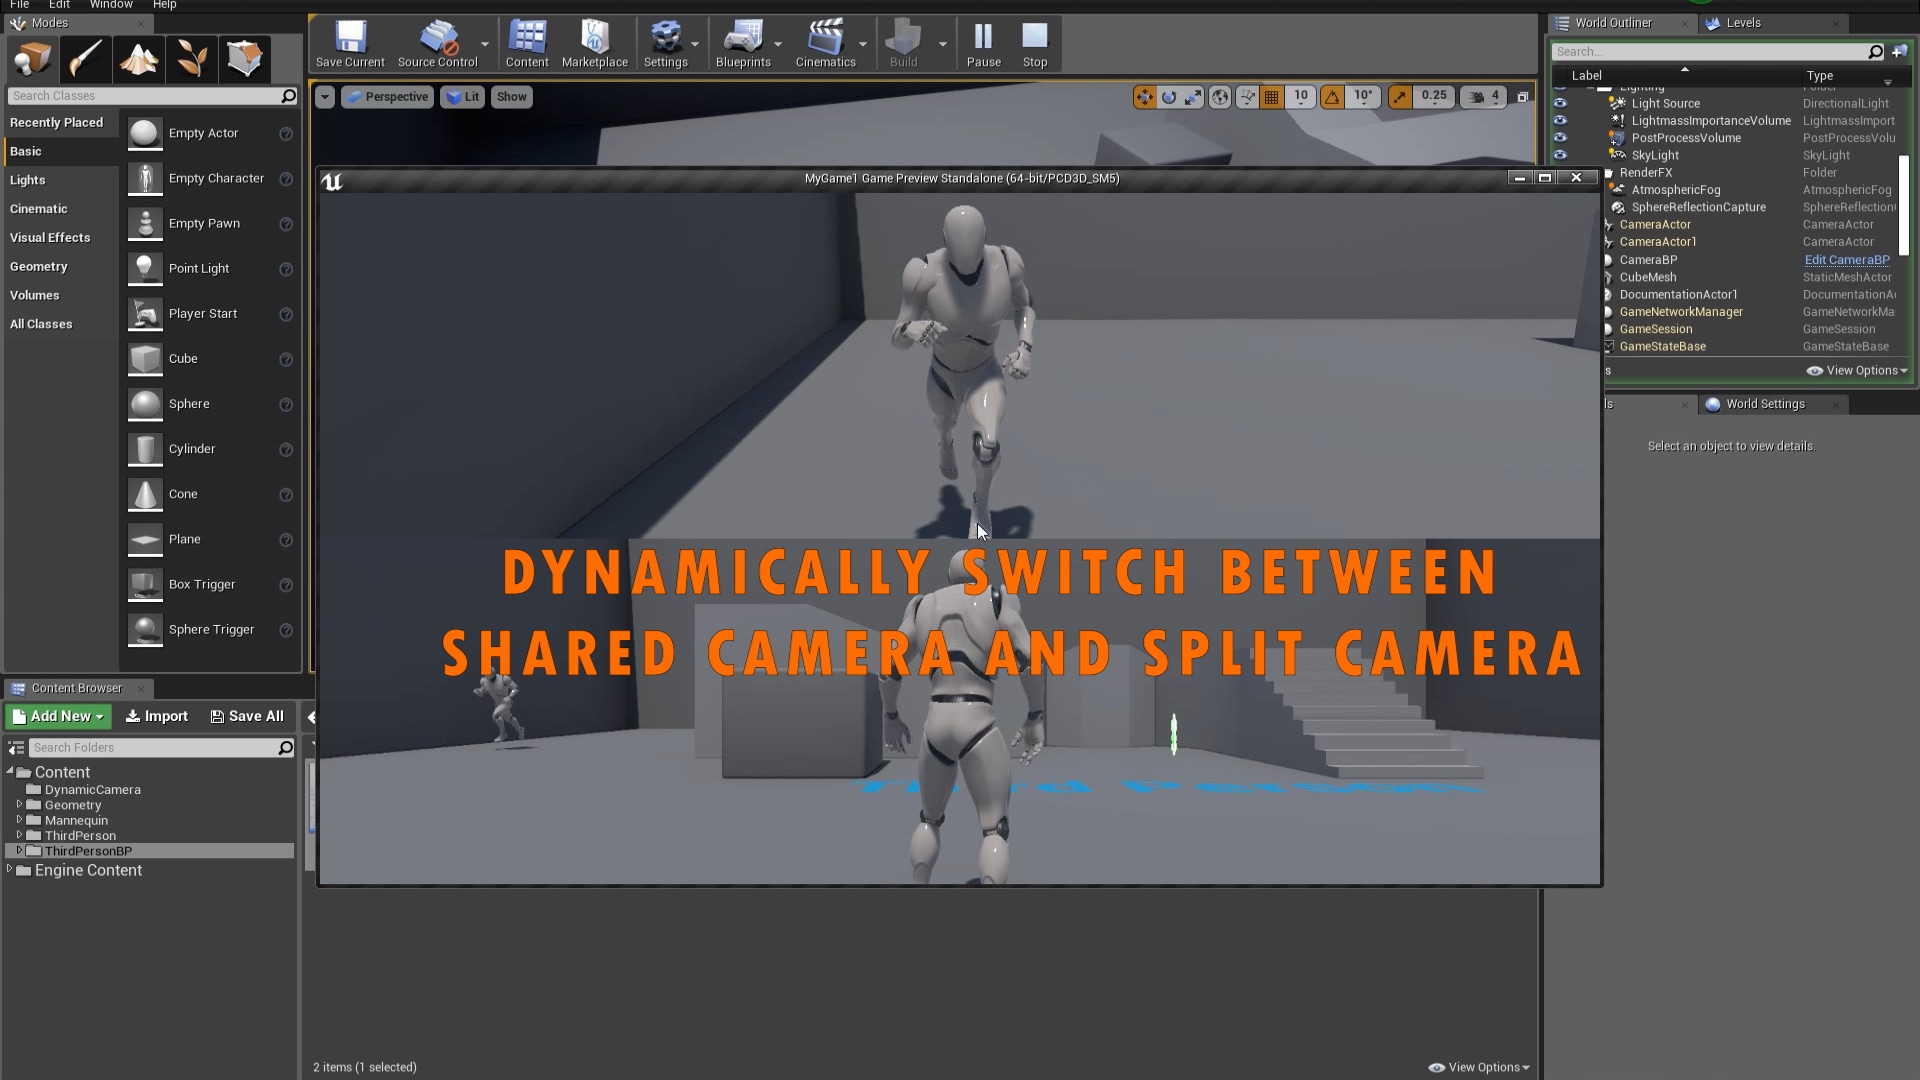This screenshot has width=1920, height=1080.
Task: Click the Save Current toolbar icon
Action: [349, 43]
